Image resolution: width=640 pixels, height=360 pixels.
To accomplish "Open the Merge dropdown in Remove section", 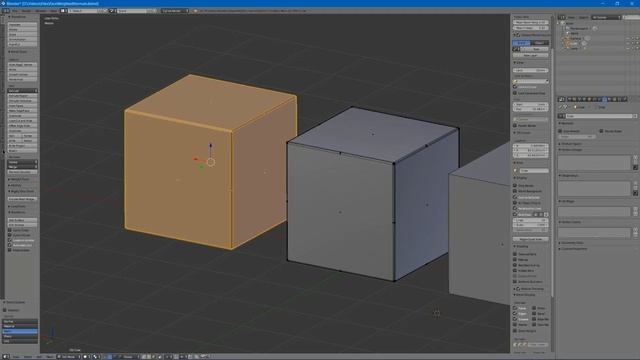I will point(22,167).
